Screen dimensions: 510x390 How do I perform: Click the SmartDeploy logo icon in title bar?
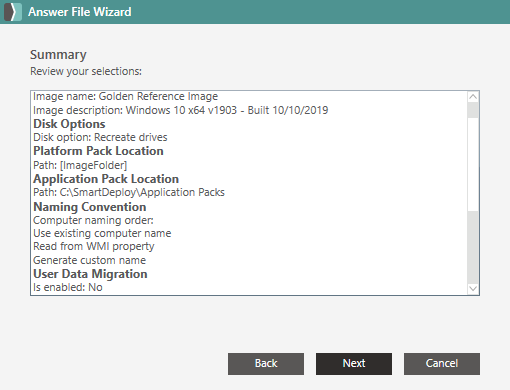pos(13,12)
